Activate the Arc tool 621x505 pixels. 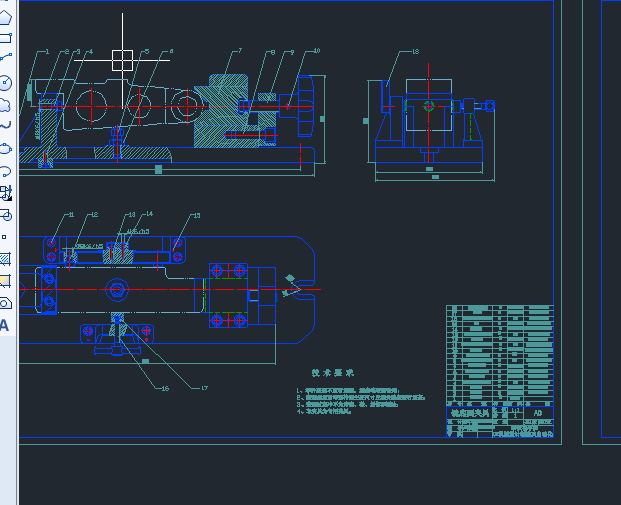(x=5, y=58)
